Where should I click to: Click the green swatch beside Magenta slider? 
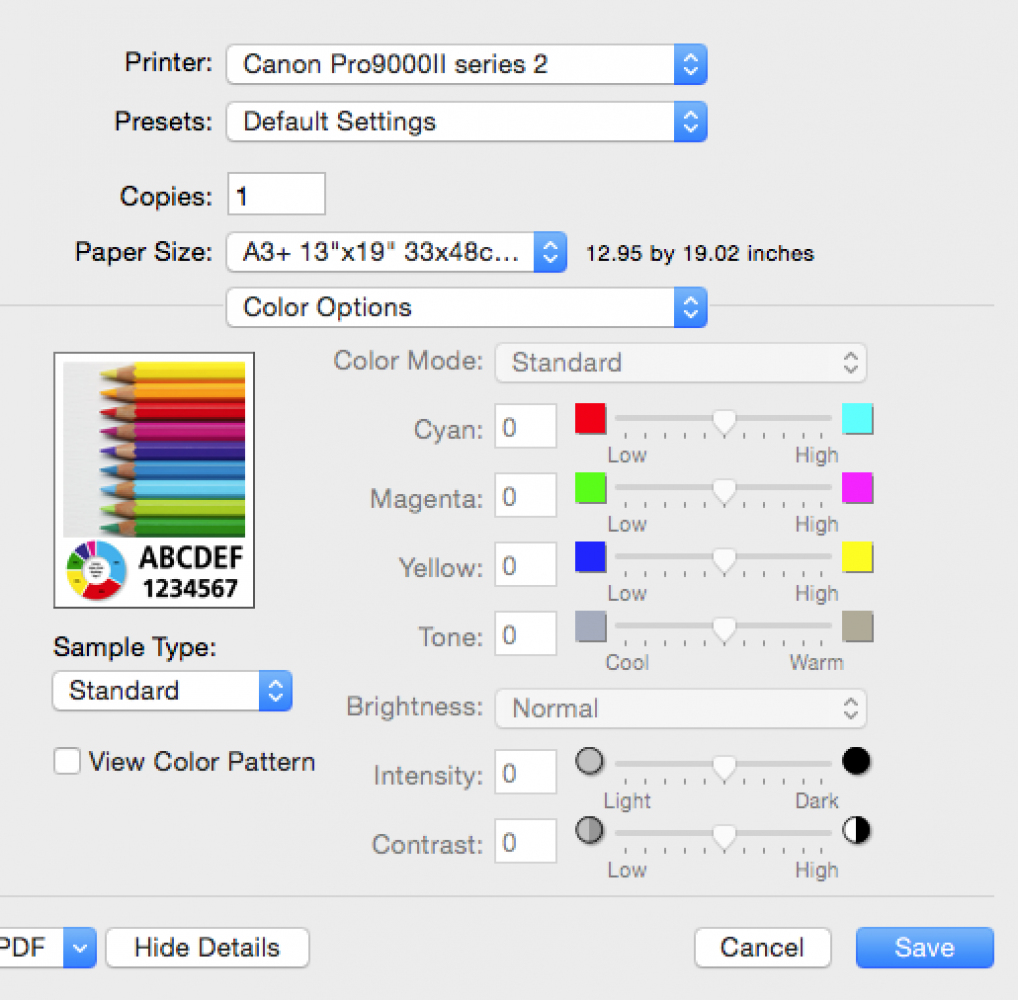pyautogui.click(x=590, y=488)
